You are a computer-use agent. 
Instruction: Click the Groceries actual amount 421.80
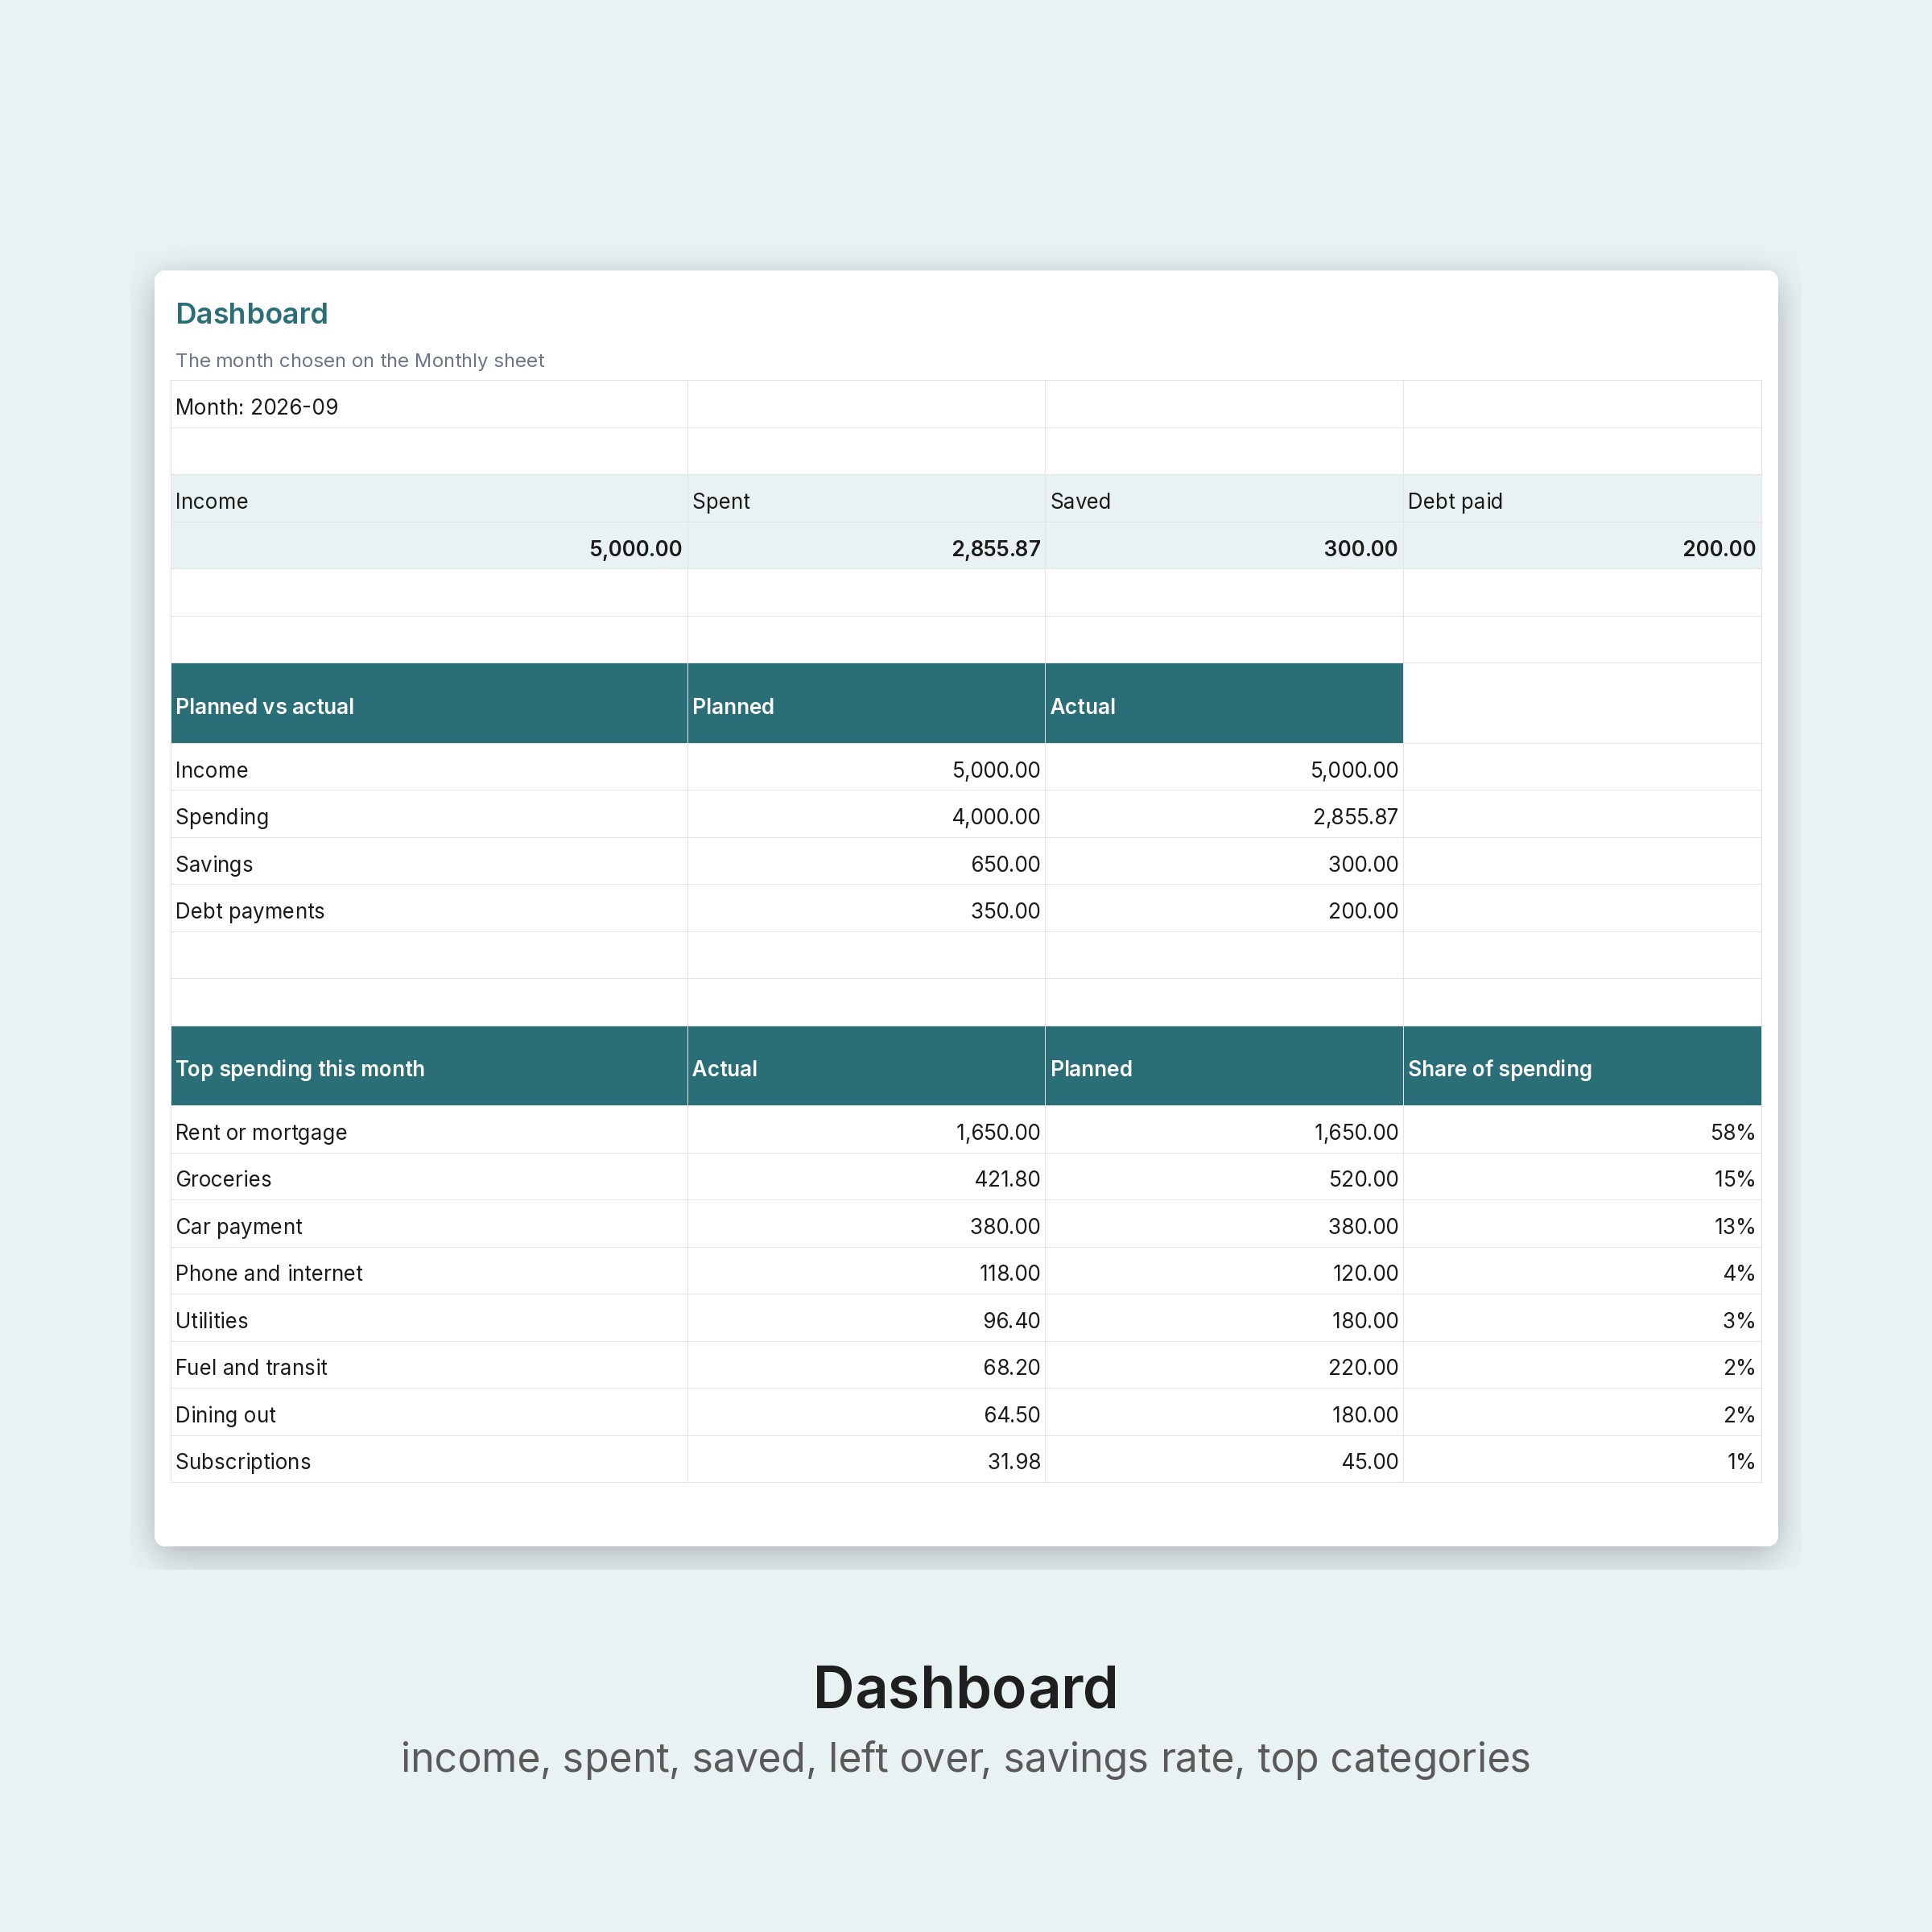tap(1007, 1179)
